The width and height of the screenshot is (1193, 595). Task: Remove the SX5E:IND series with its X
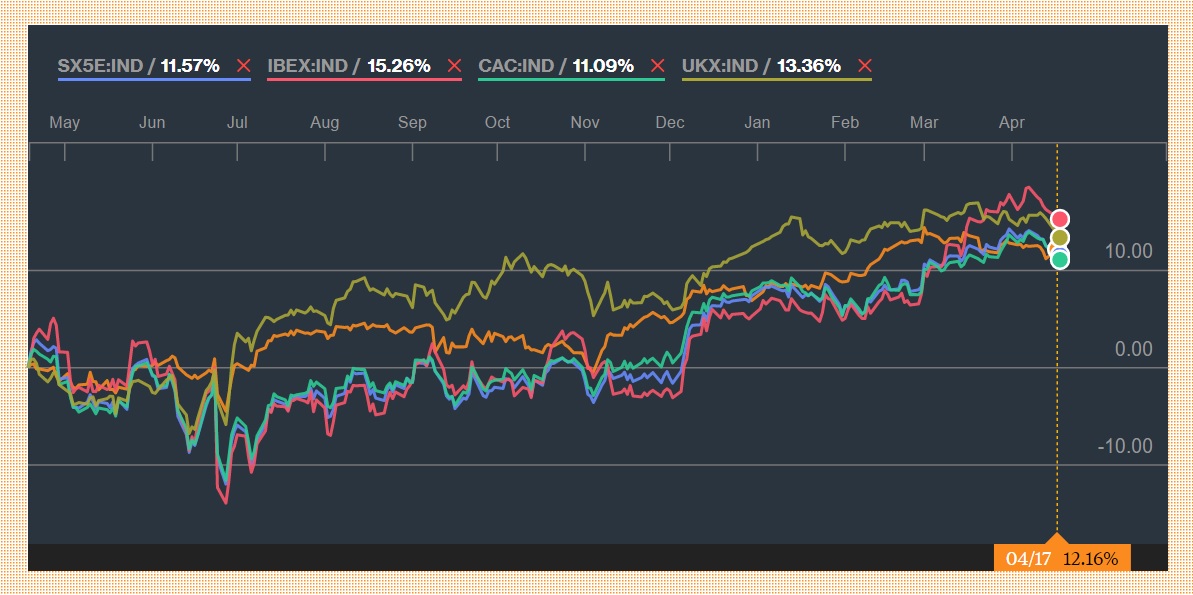coord(243,67)
